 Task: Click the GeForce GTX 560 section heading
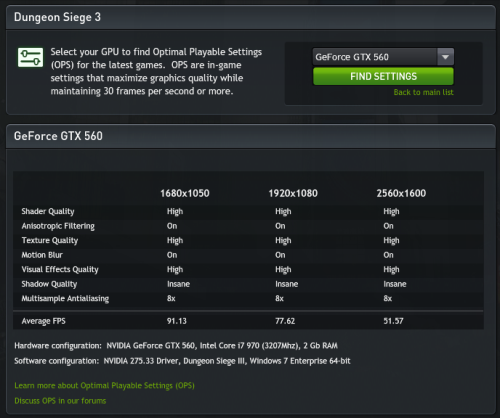tap(58, 136)
